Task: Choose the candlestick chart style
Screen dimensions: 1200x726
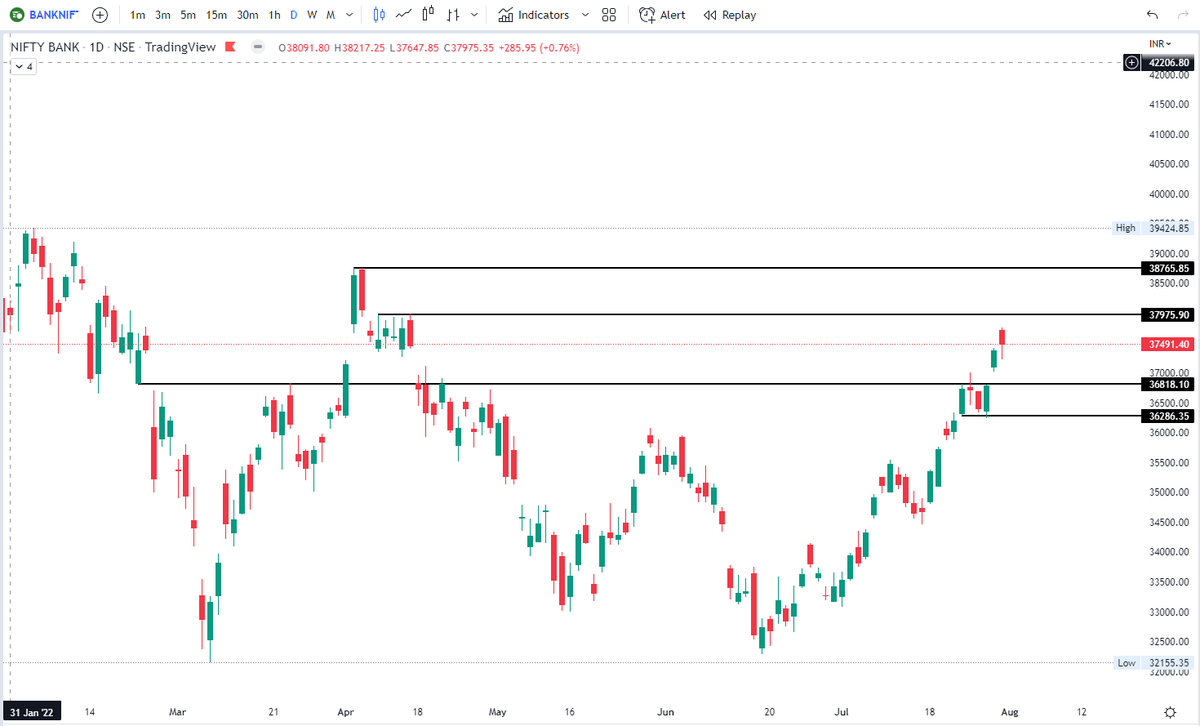Action: pyautogui.click(x=379, y=15)
